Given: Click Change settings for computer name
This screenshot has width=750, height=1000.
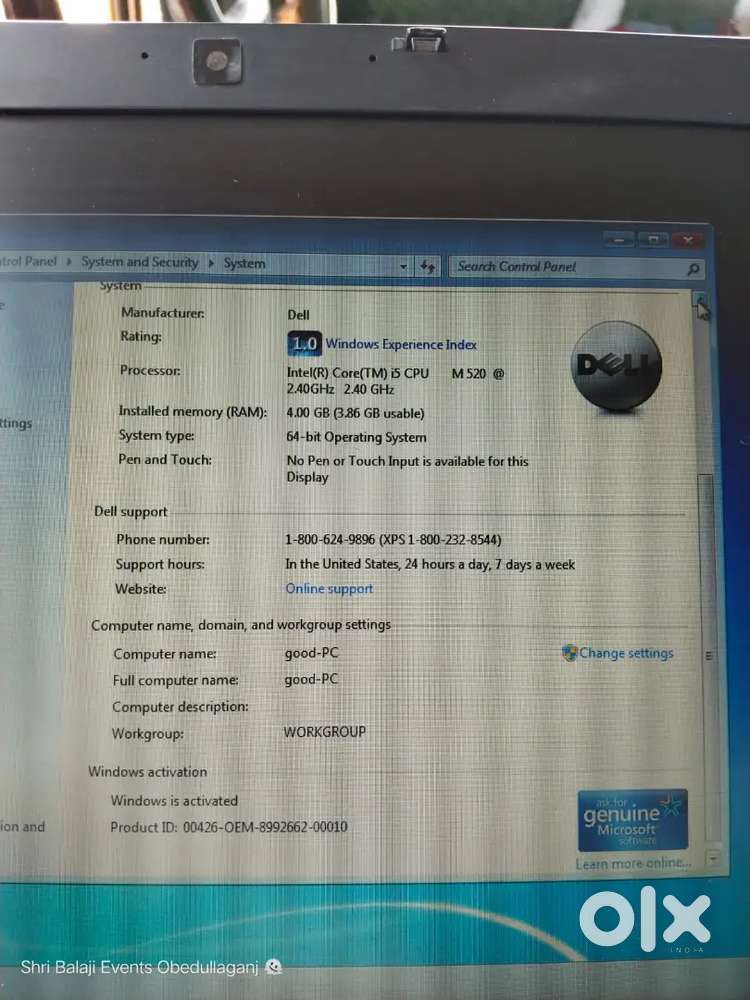Looking at the screenshot, I should 626,653.
